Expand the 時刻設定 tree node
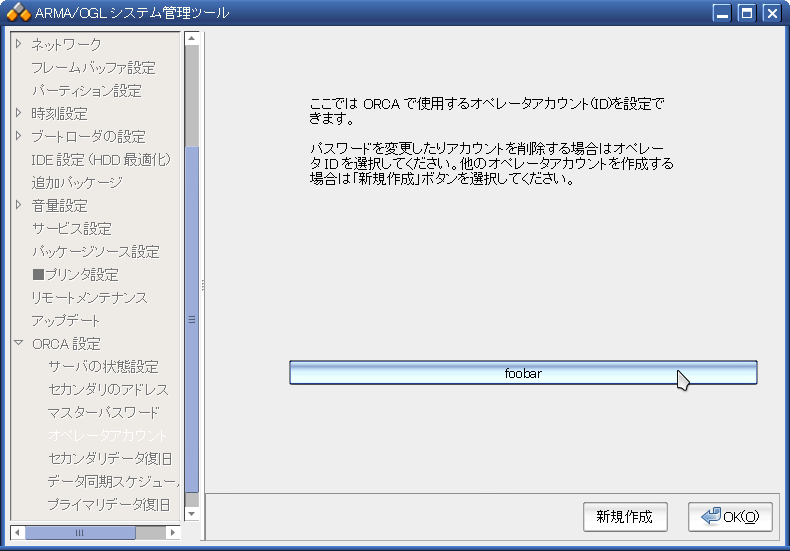 18,113
